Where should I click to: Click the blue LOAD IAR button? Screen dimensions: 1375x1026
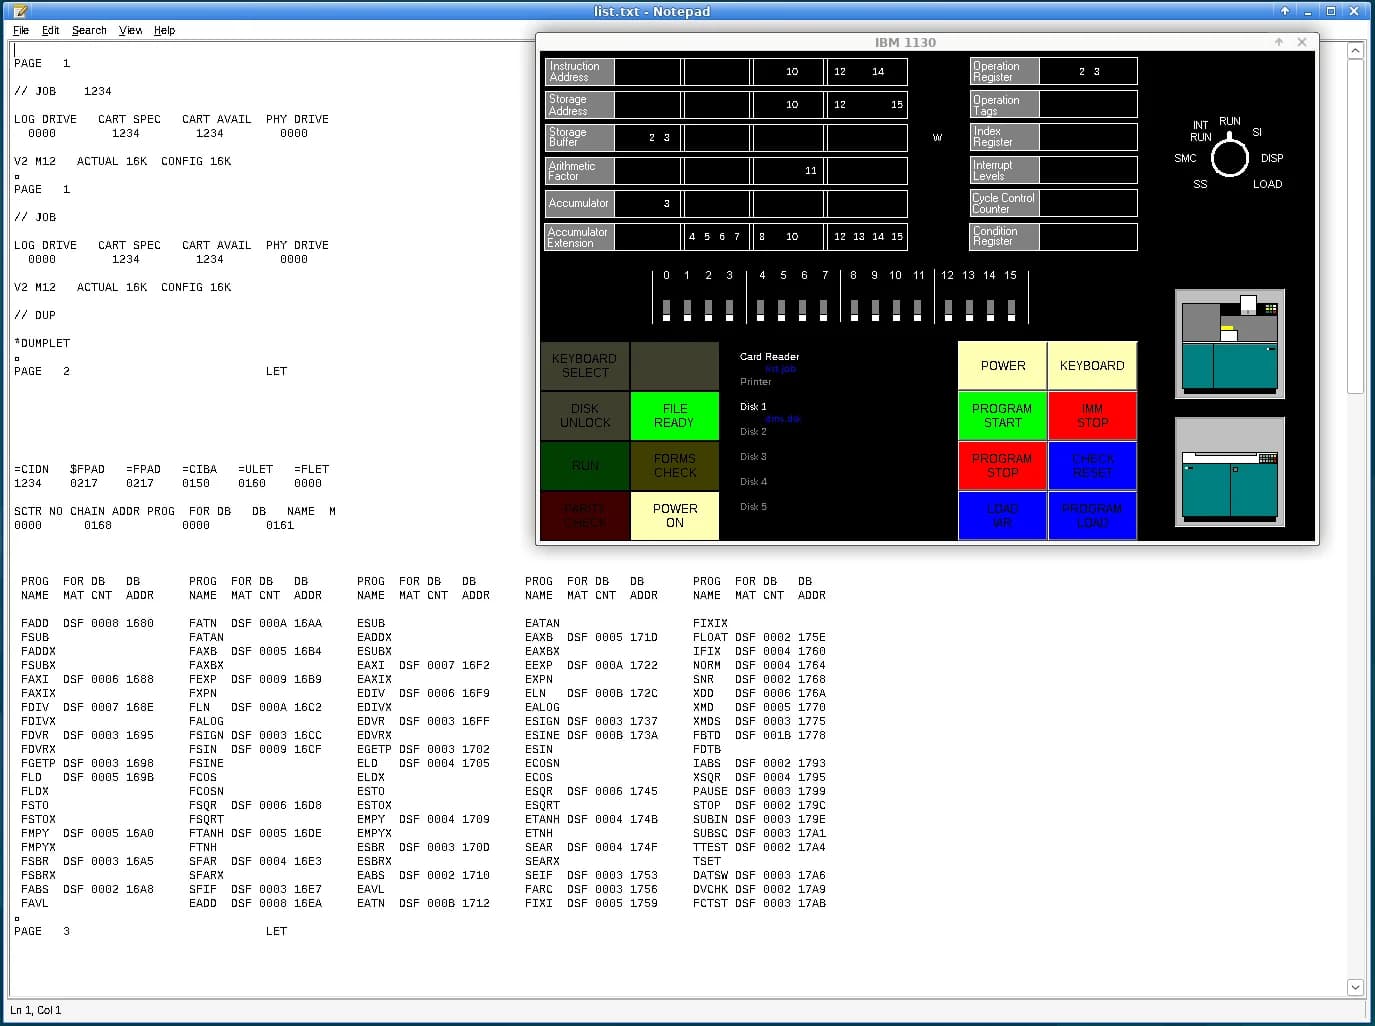tap(1003, 516)
